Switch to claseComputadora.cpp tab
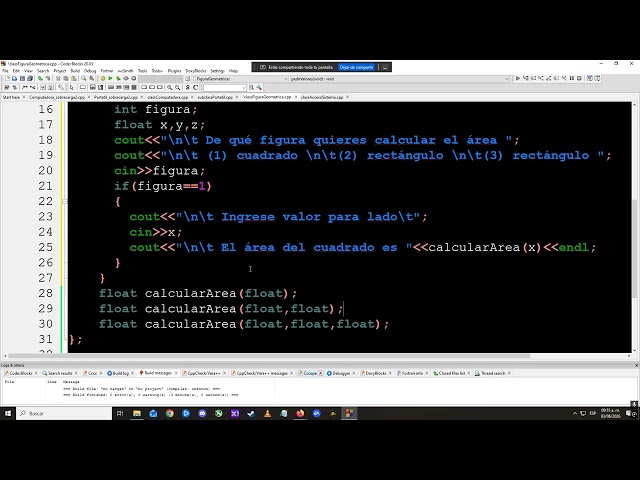640x480 pixels. coord(167,97)
